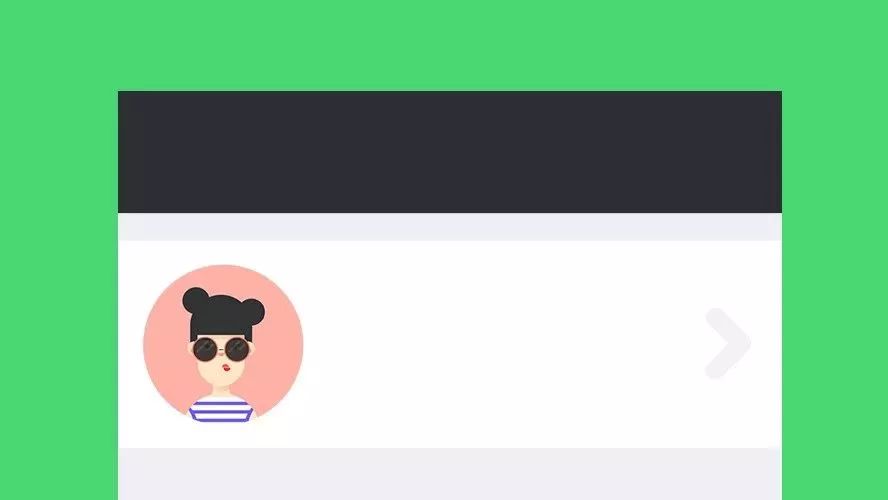Click the sunglasses on the avatar
888x500 pixels.
point(221,349)
